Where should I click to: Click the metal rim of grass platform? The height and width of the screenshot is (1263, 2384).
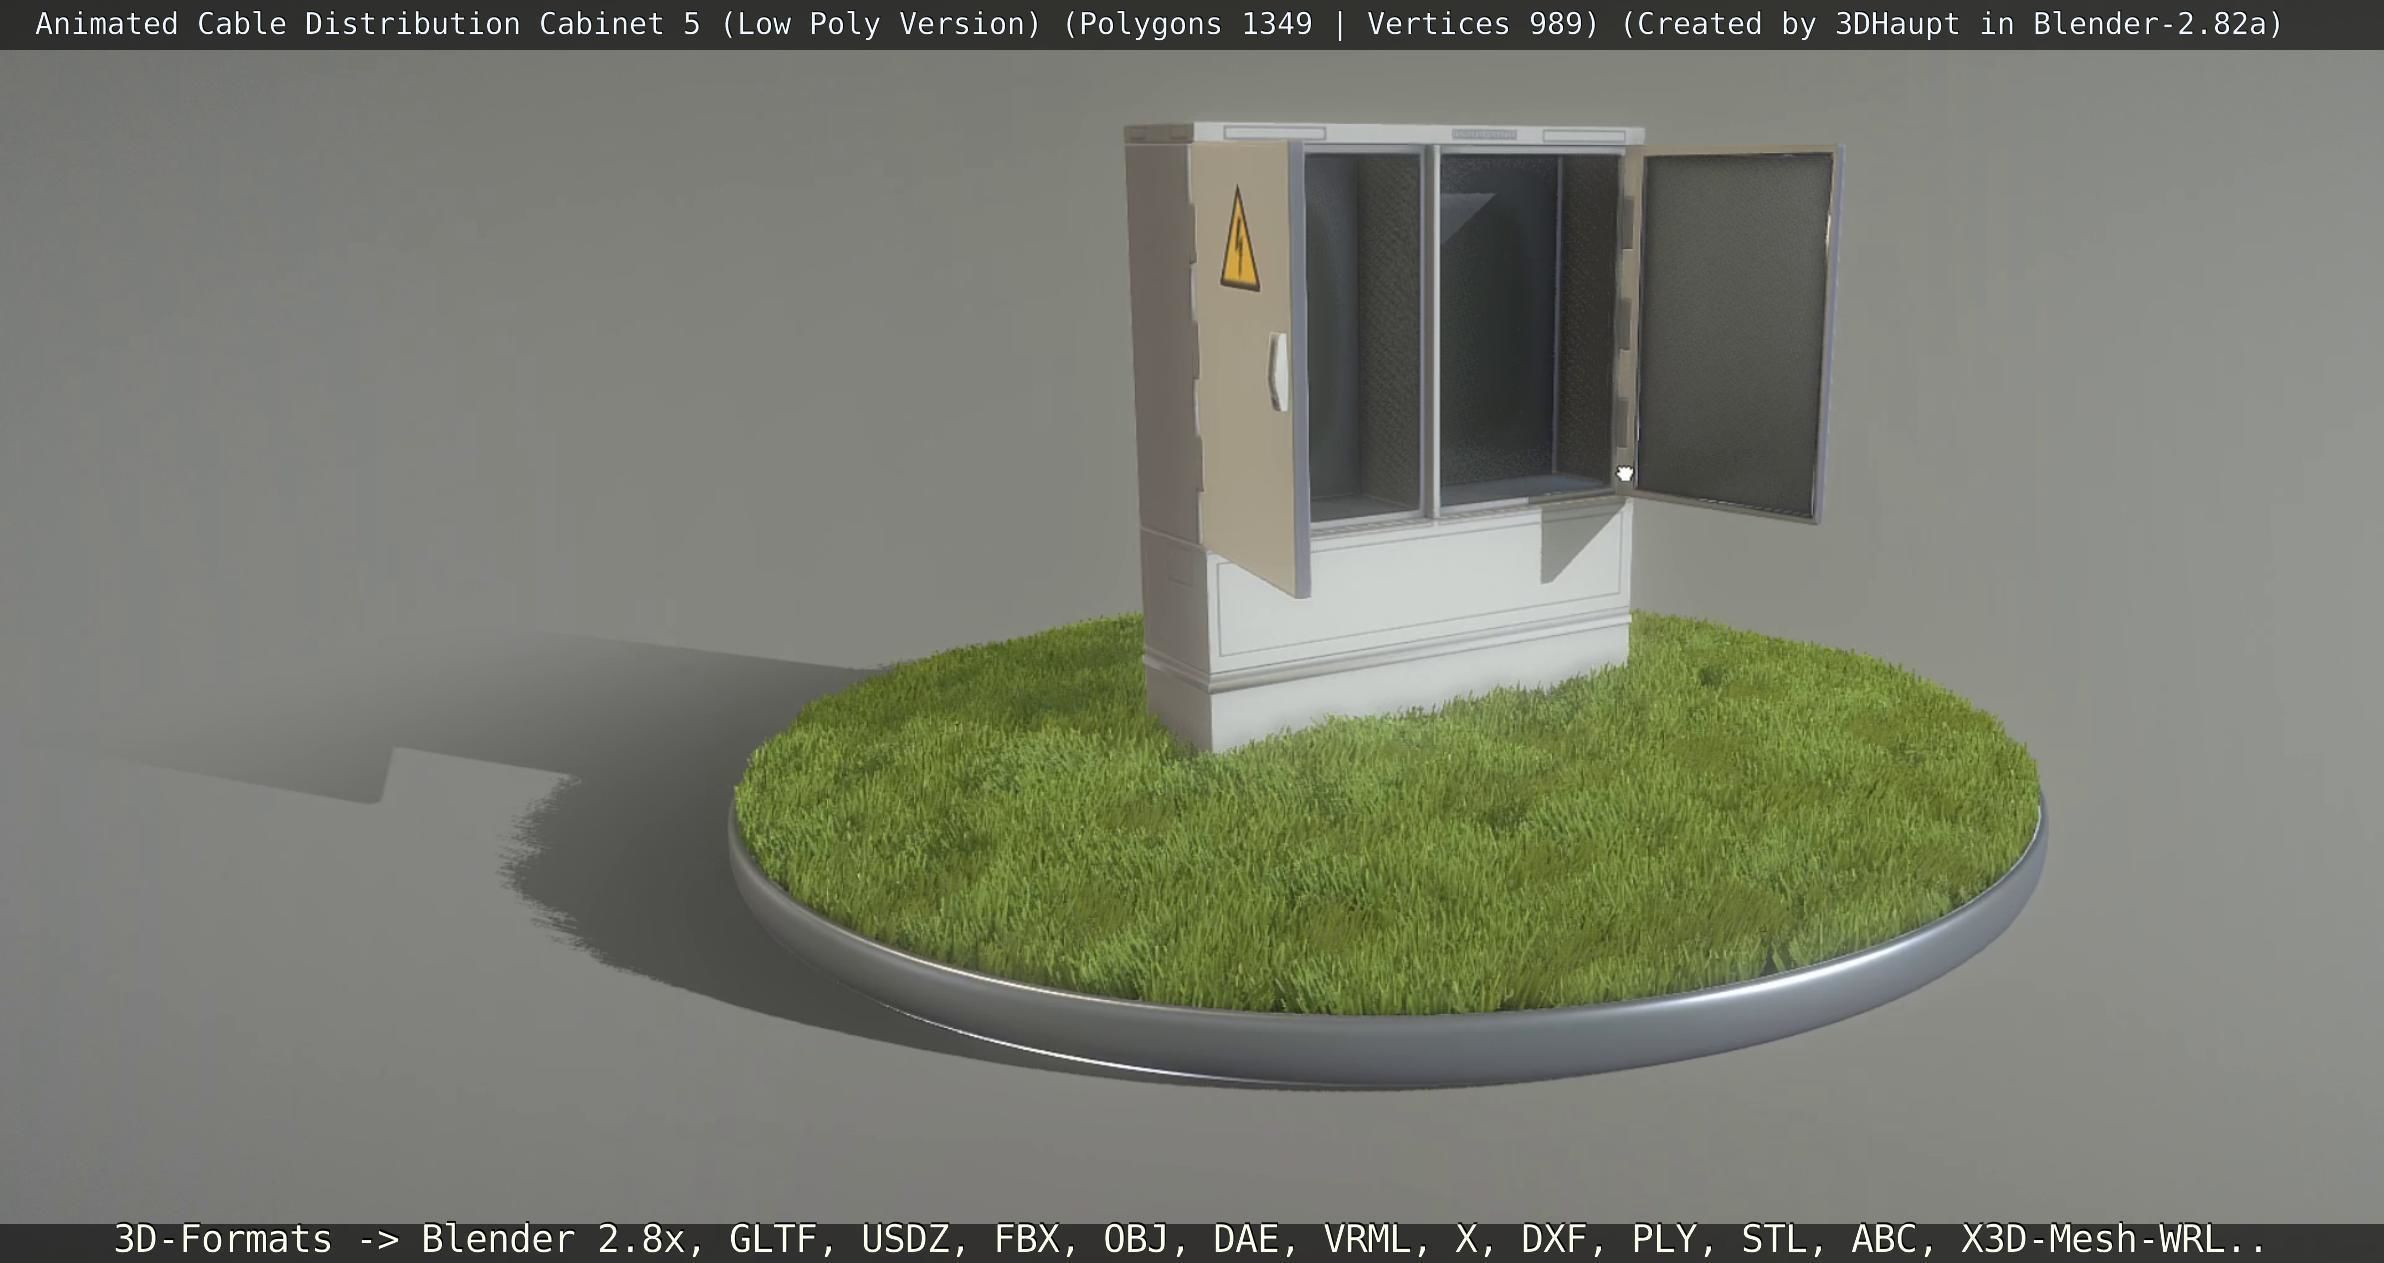coord(1400,1050)
